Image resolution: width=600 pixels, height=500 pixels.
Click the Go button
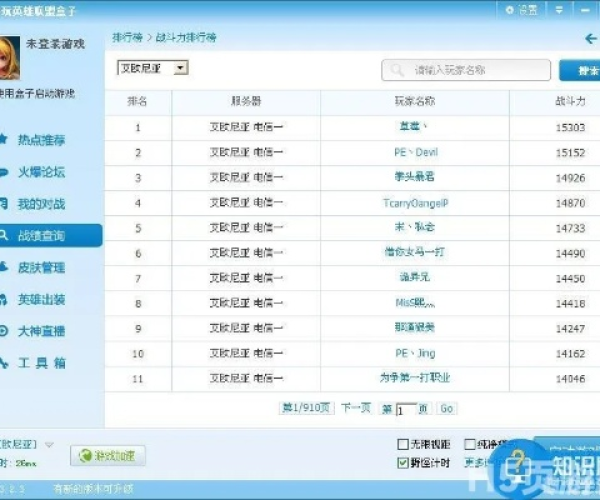coord(447,409)
